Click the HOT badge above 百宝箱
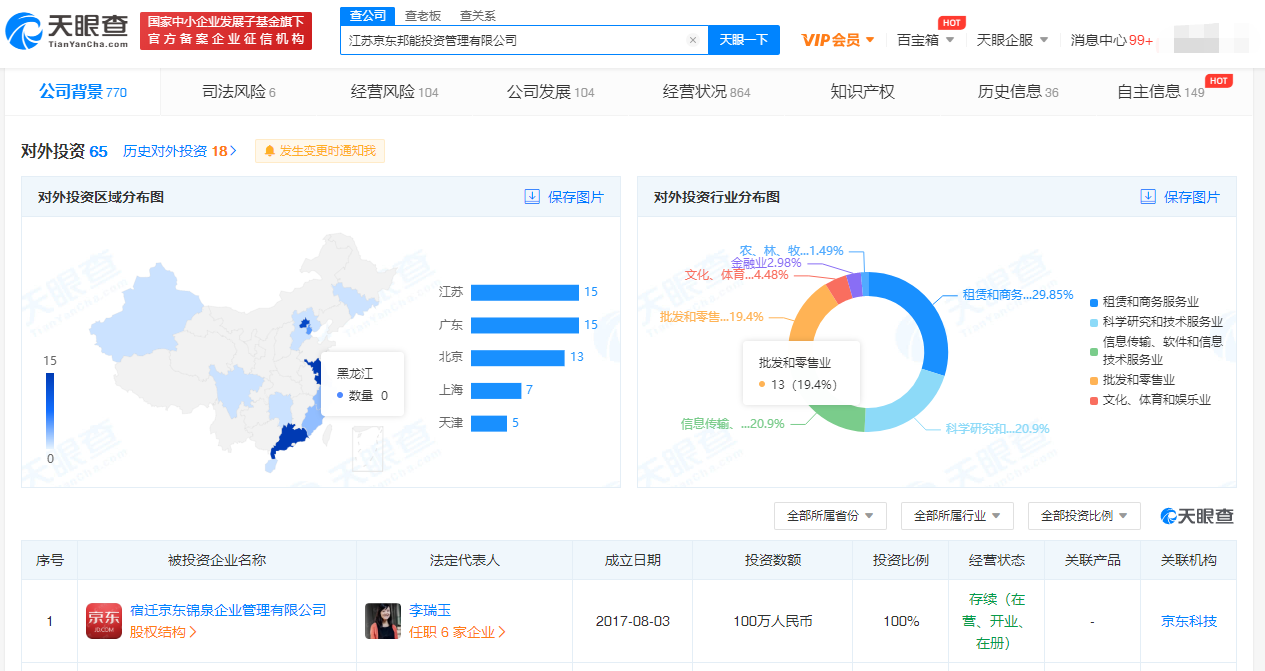This screenshot has width=1265, height=671. (952, 22)
